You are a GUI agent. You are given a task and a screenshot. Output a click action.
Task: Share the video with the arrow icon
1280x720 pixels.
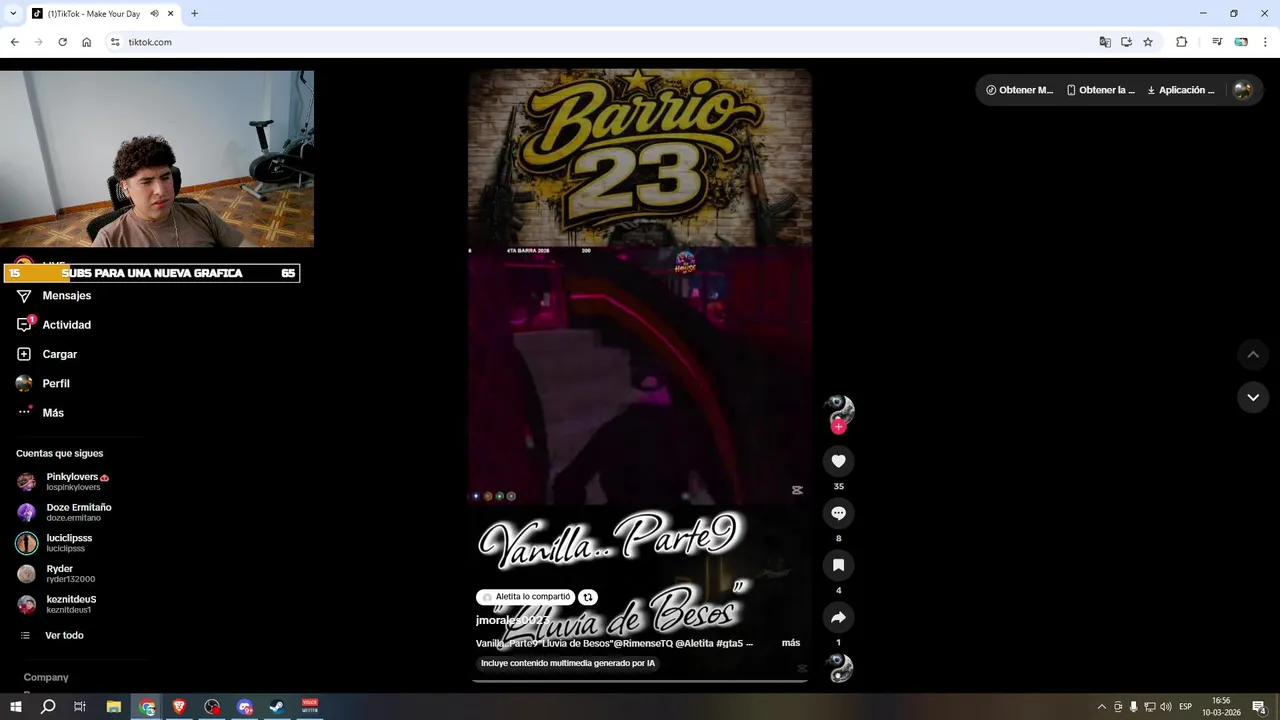click(x=838, y=617)
